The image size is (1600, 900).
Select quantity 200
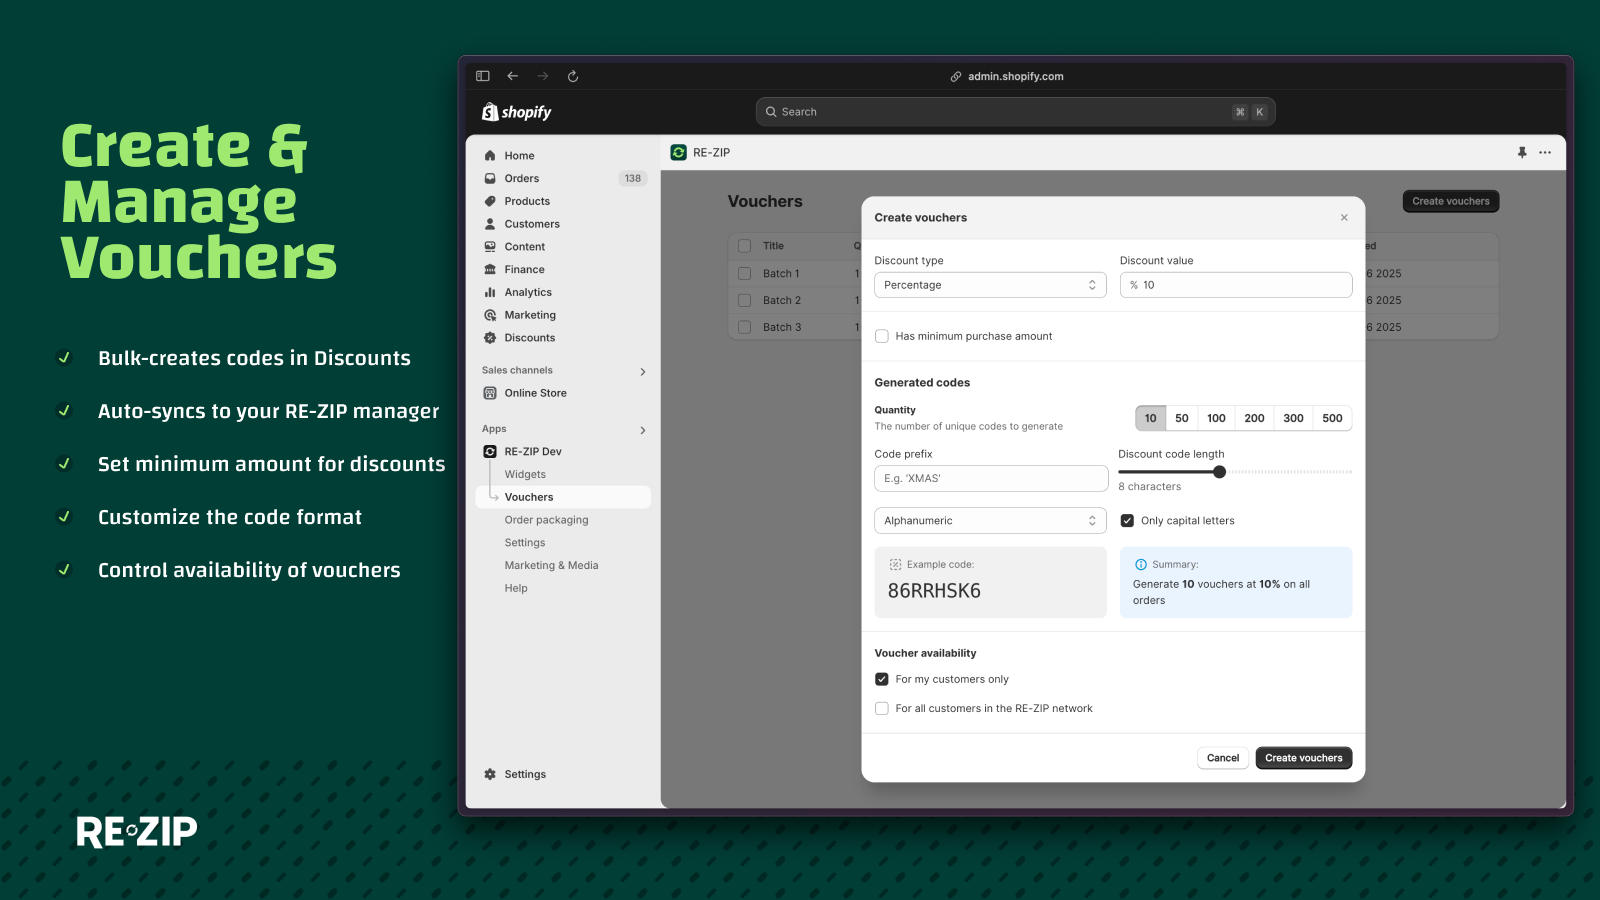(1254, 418)
